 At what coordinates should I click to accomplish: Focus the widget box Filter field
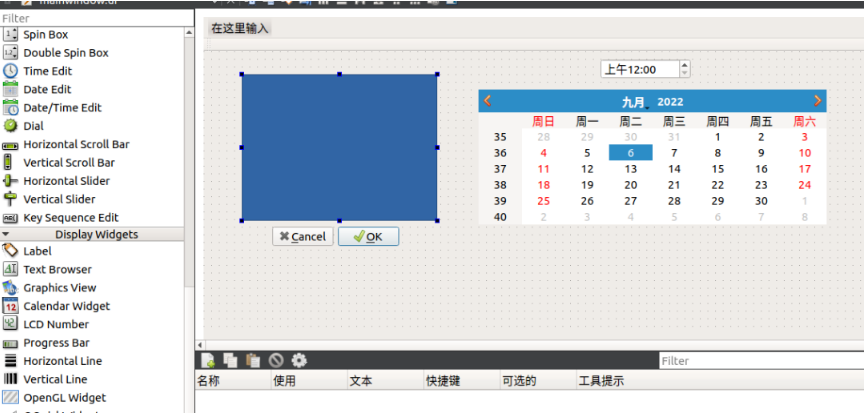[97, 18]
